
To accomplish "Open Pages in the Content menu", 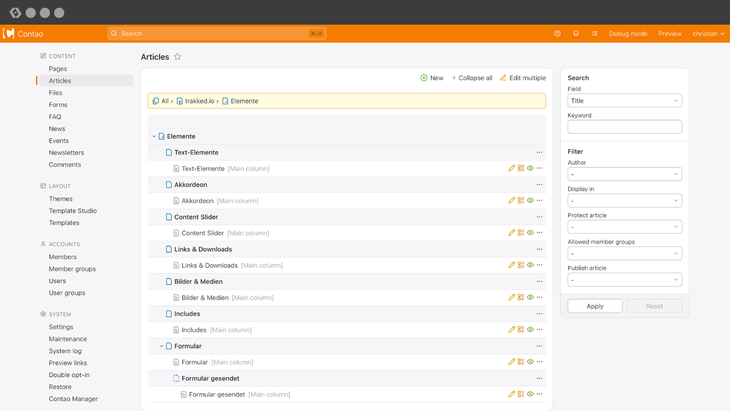I will pos(58,69).
